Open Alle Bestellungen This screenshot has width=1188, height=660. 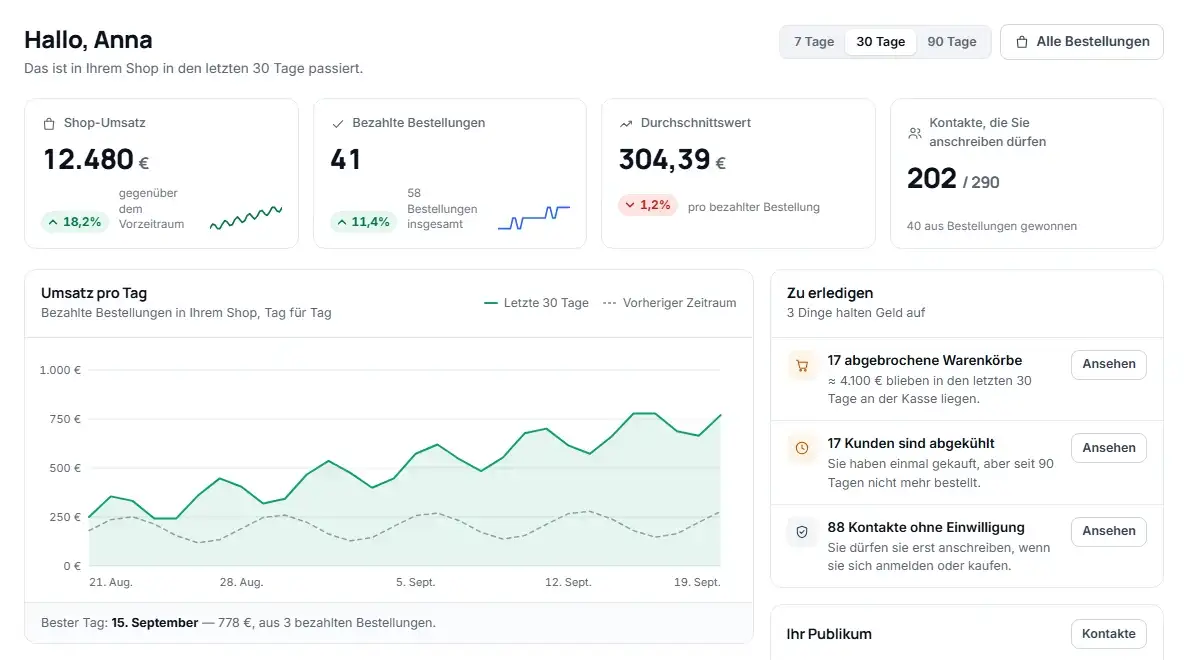[x=1081, y=42]
